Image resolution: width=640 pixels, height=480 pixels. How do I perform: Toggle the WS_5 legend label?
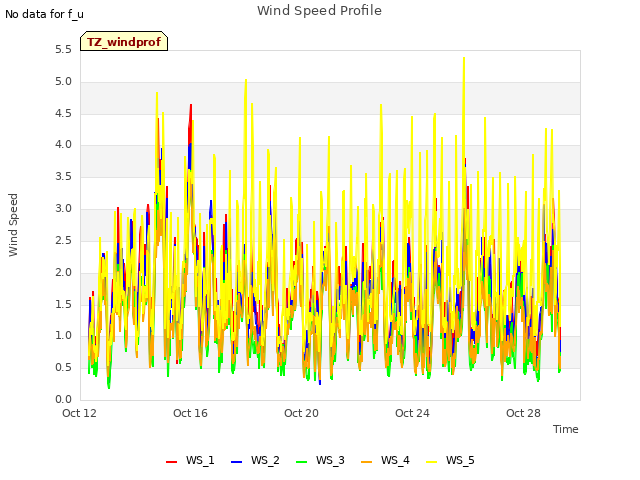coord(460,460)
